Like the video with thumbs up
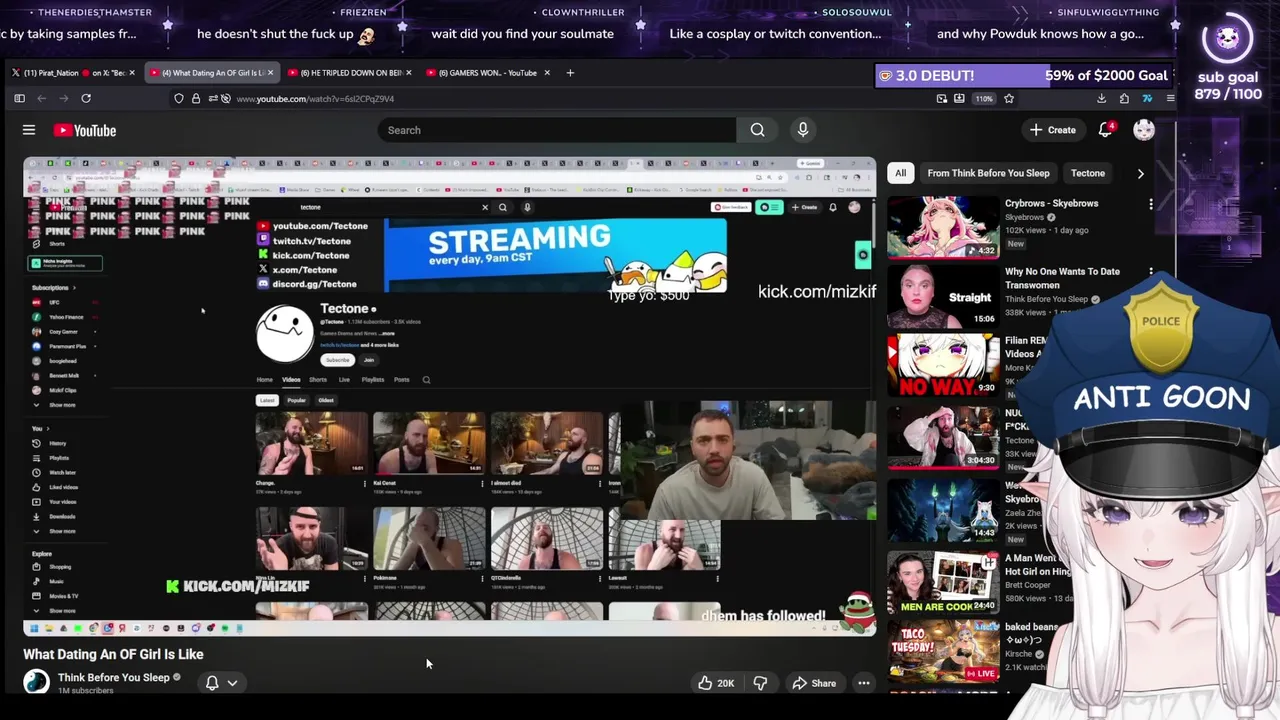 (x=716, y=683)
